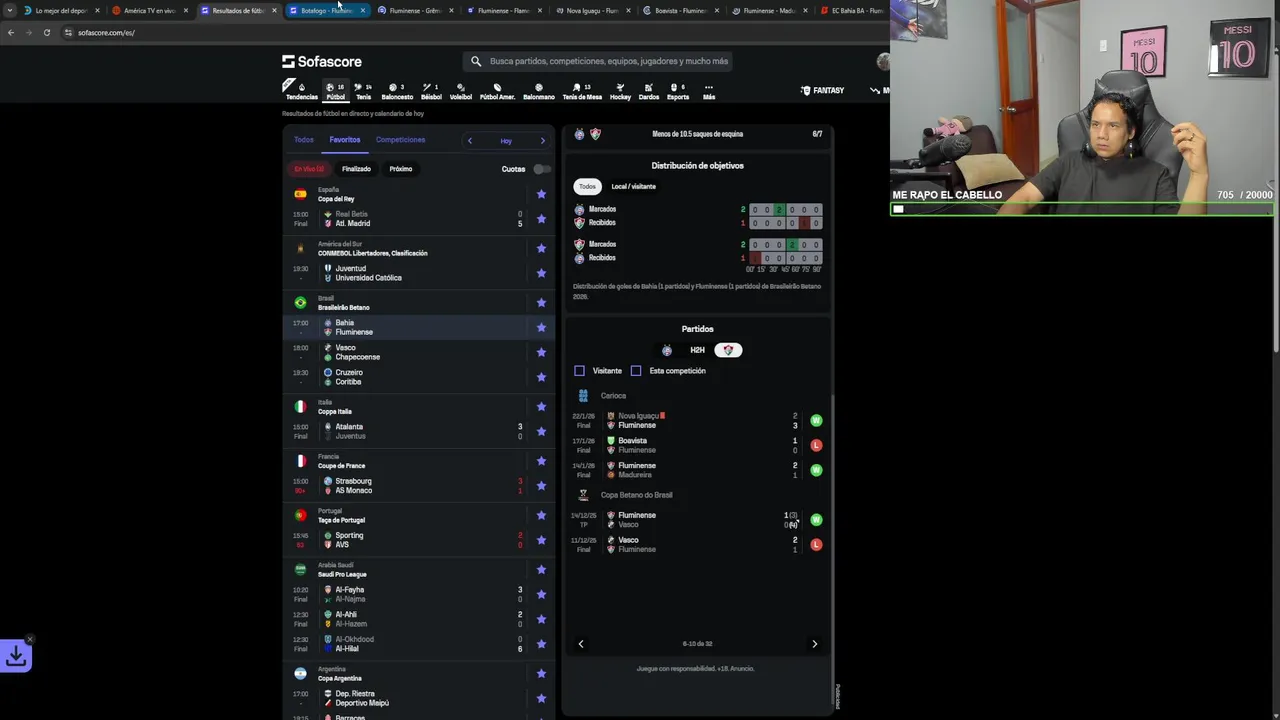The image size is (1280, 720).
Task: Go to previous day in date selector
Action: (x=470, y=141)
